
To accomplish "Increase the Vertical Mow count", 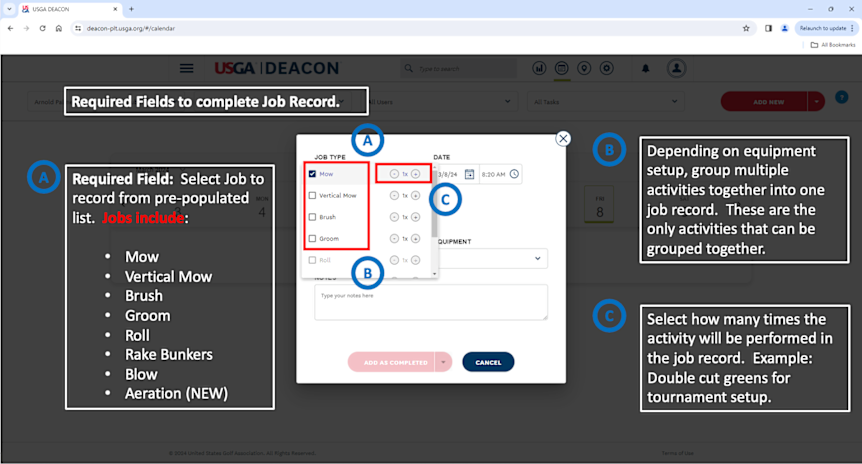I will (x=416, y=195).
